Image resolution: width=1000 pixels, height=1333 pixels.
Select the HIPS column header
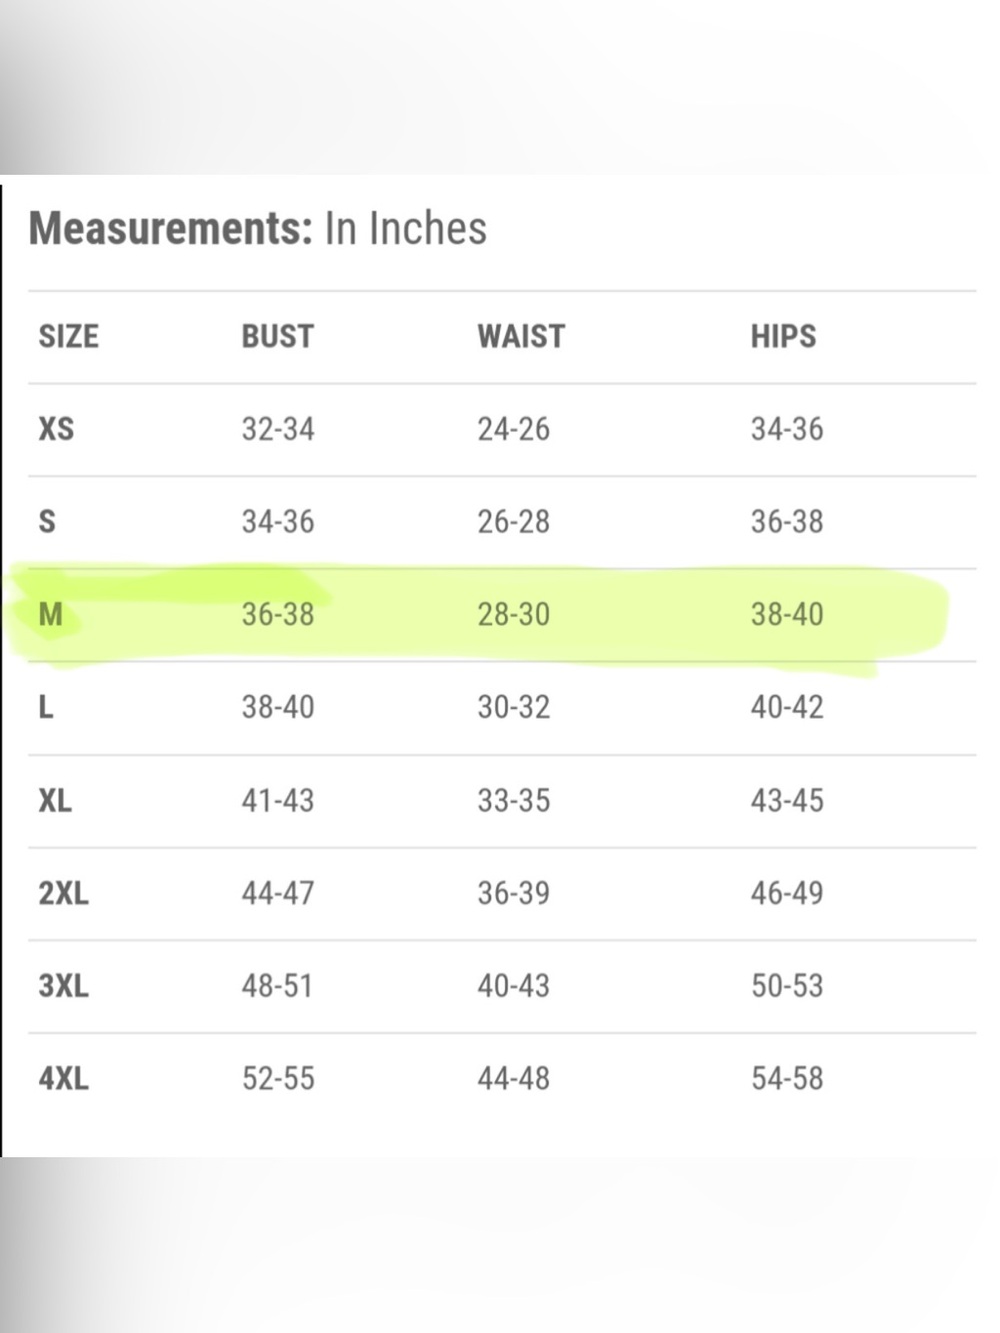784,336
